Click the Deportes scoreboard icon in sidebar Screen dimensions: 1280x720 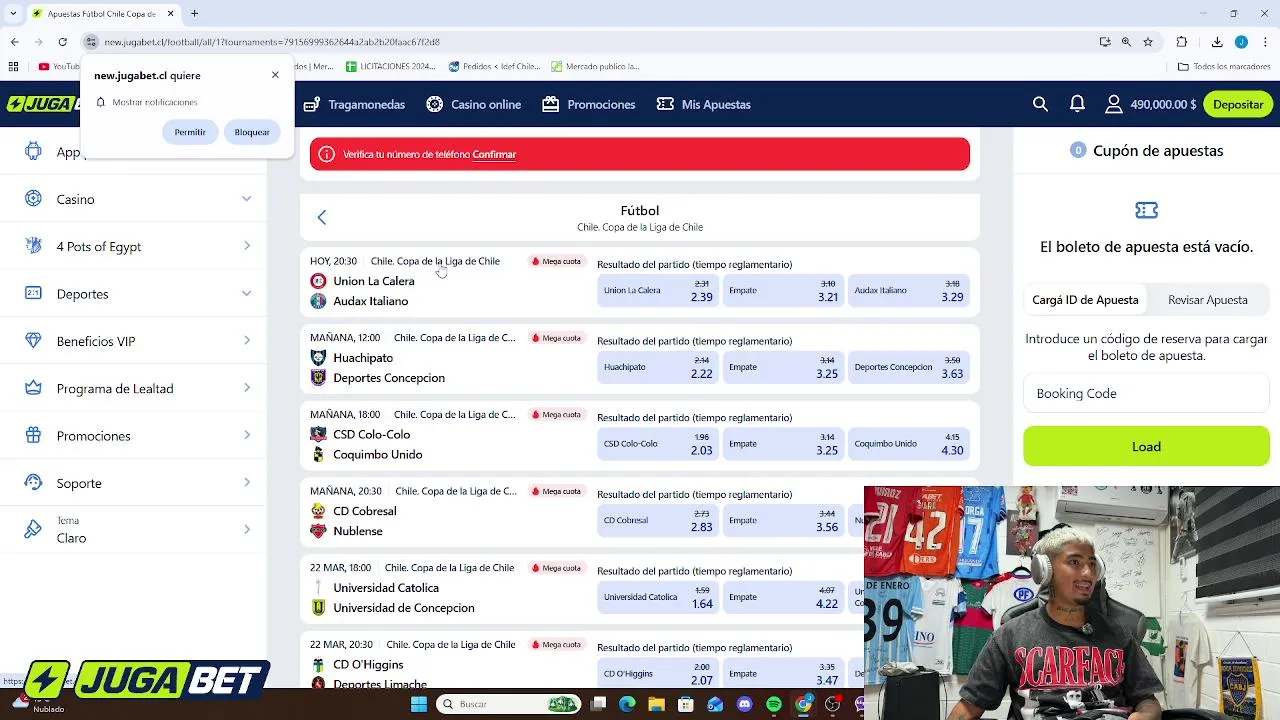tap(34, 293)
